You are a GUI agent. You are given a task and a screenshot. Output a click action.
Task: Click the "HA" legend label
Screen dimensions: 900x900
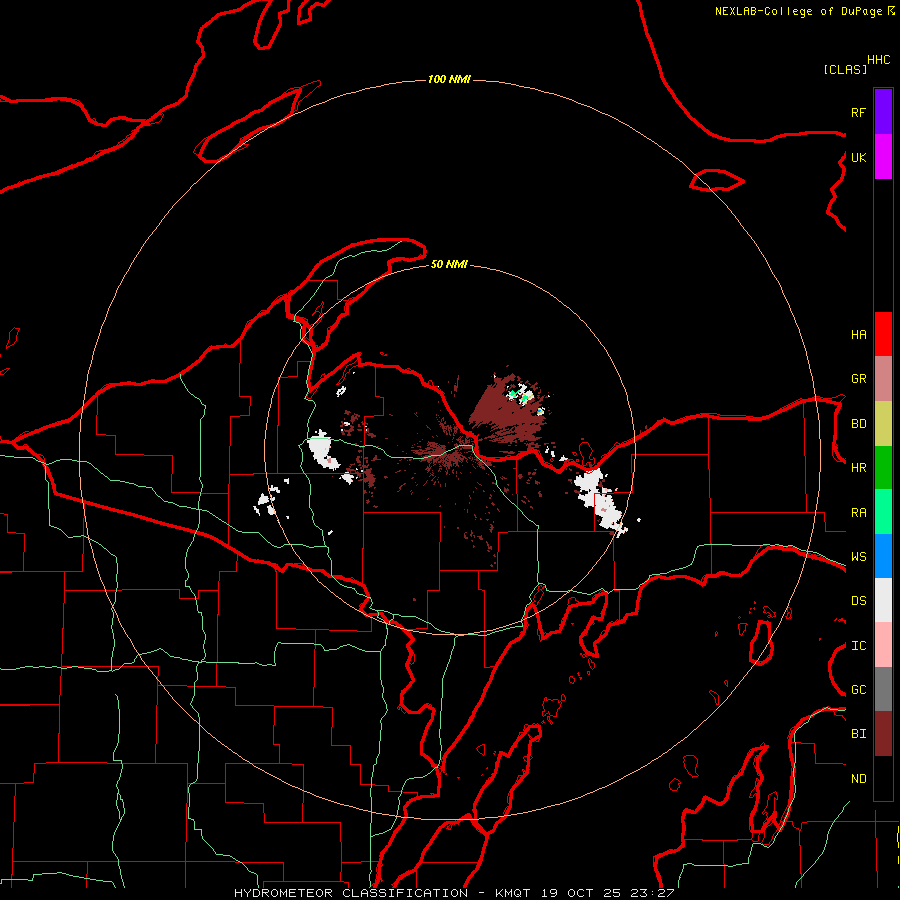pyautogui.click(x=858, y=335)
